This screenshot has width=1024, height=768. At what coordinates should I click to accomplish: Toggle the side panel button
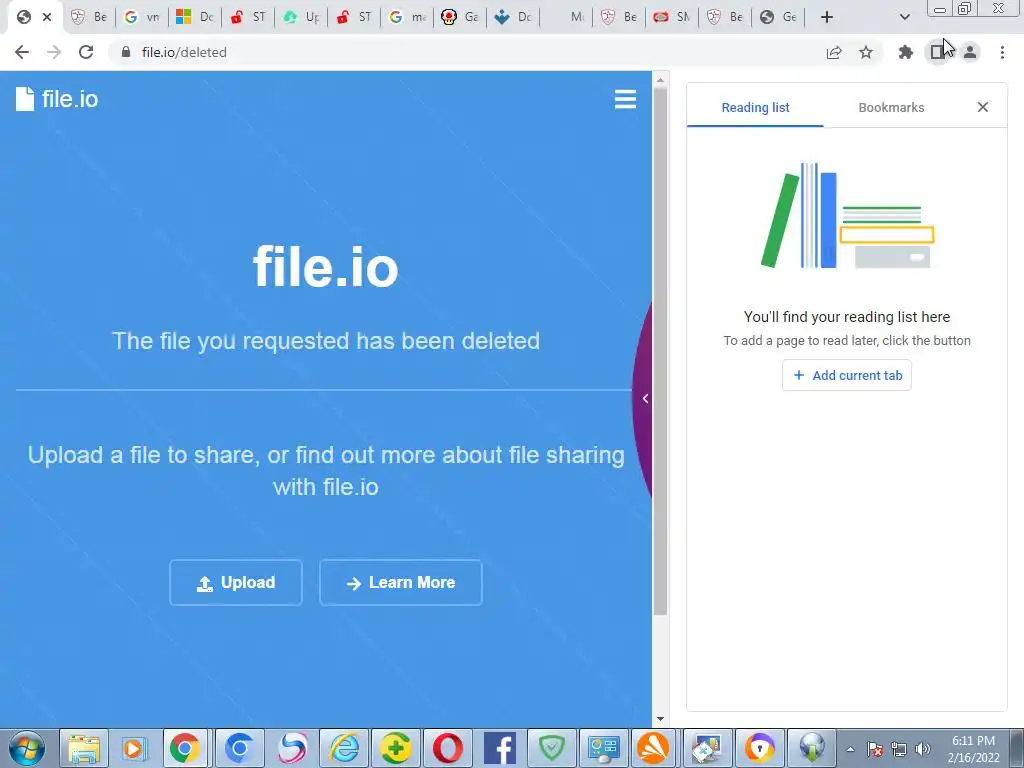(x=938, y=52)
